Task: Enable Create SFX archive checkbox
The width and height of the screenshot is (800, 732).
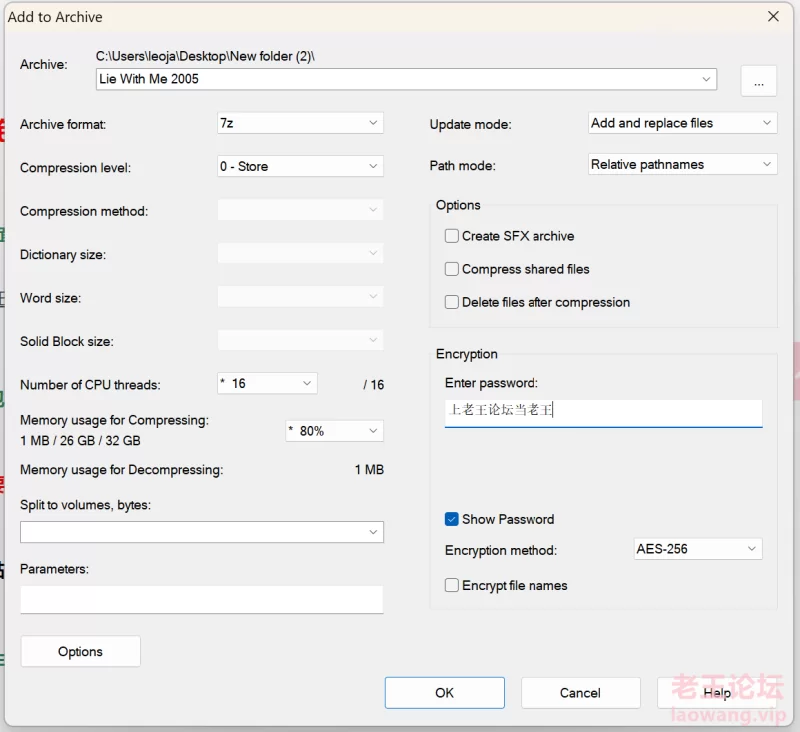Action: 452,236
